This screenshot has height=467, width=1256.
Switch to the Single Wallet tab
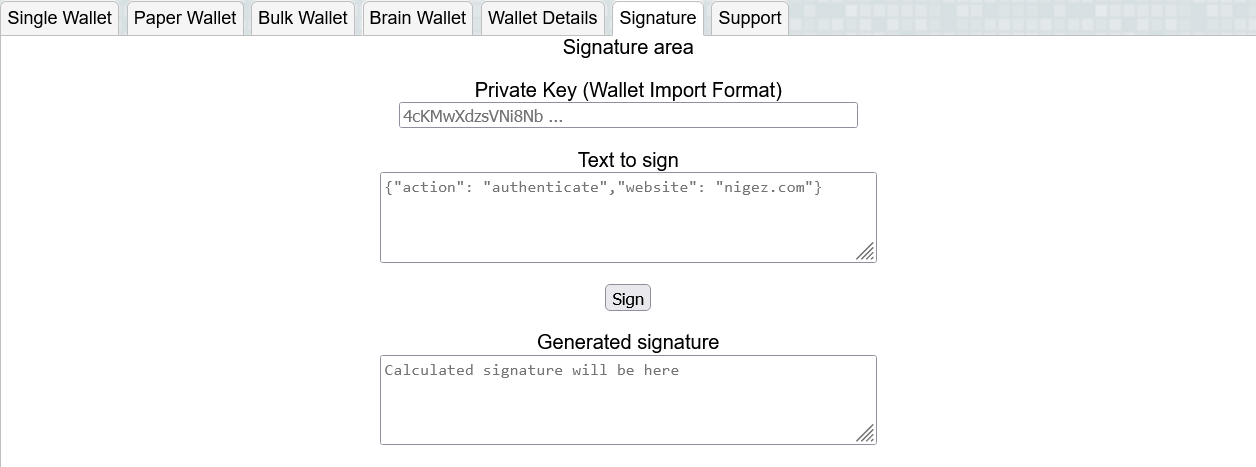(60, 18)
